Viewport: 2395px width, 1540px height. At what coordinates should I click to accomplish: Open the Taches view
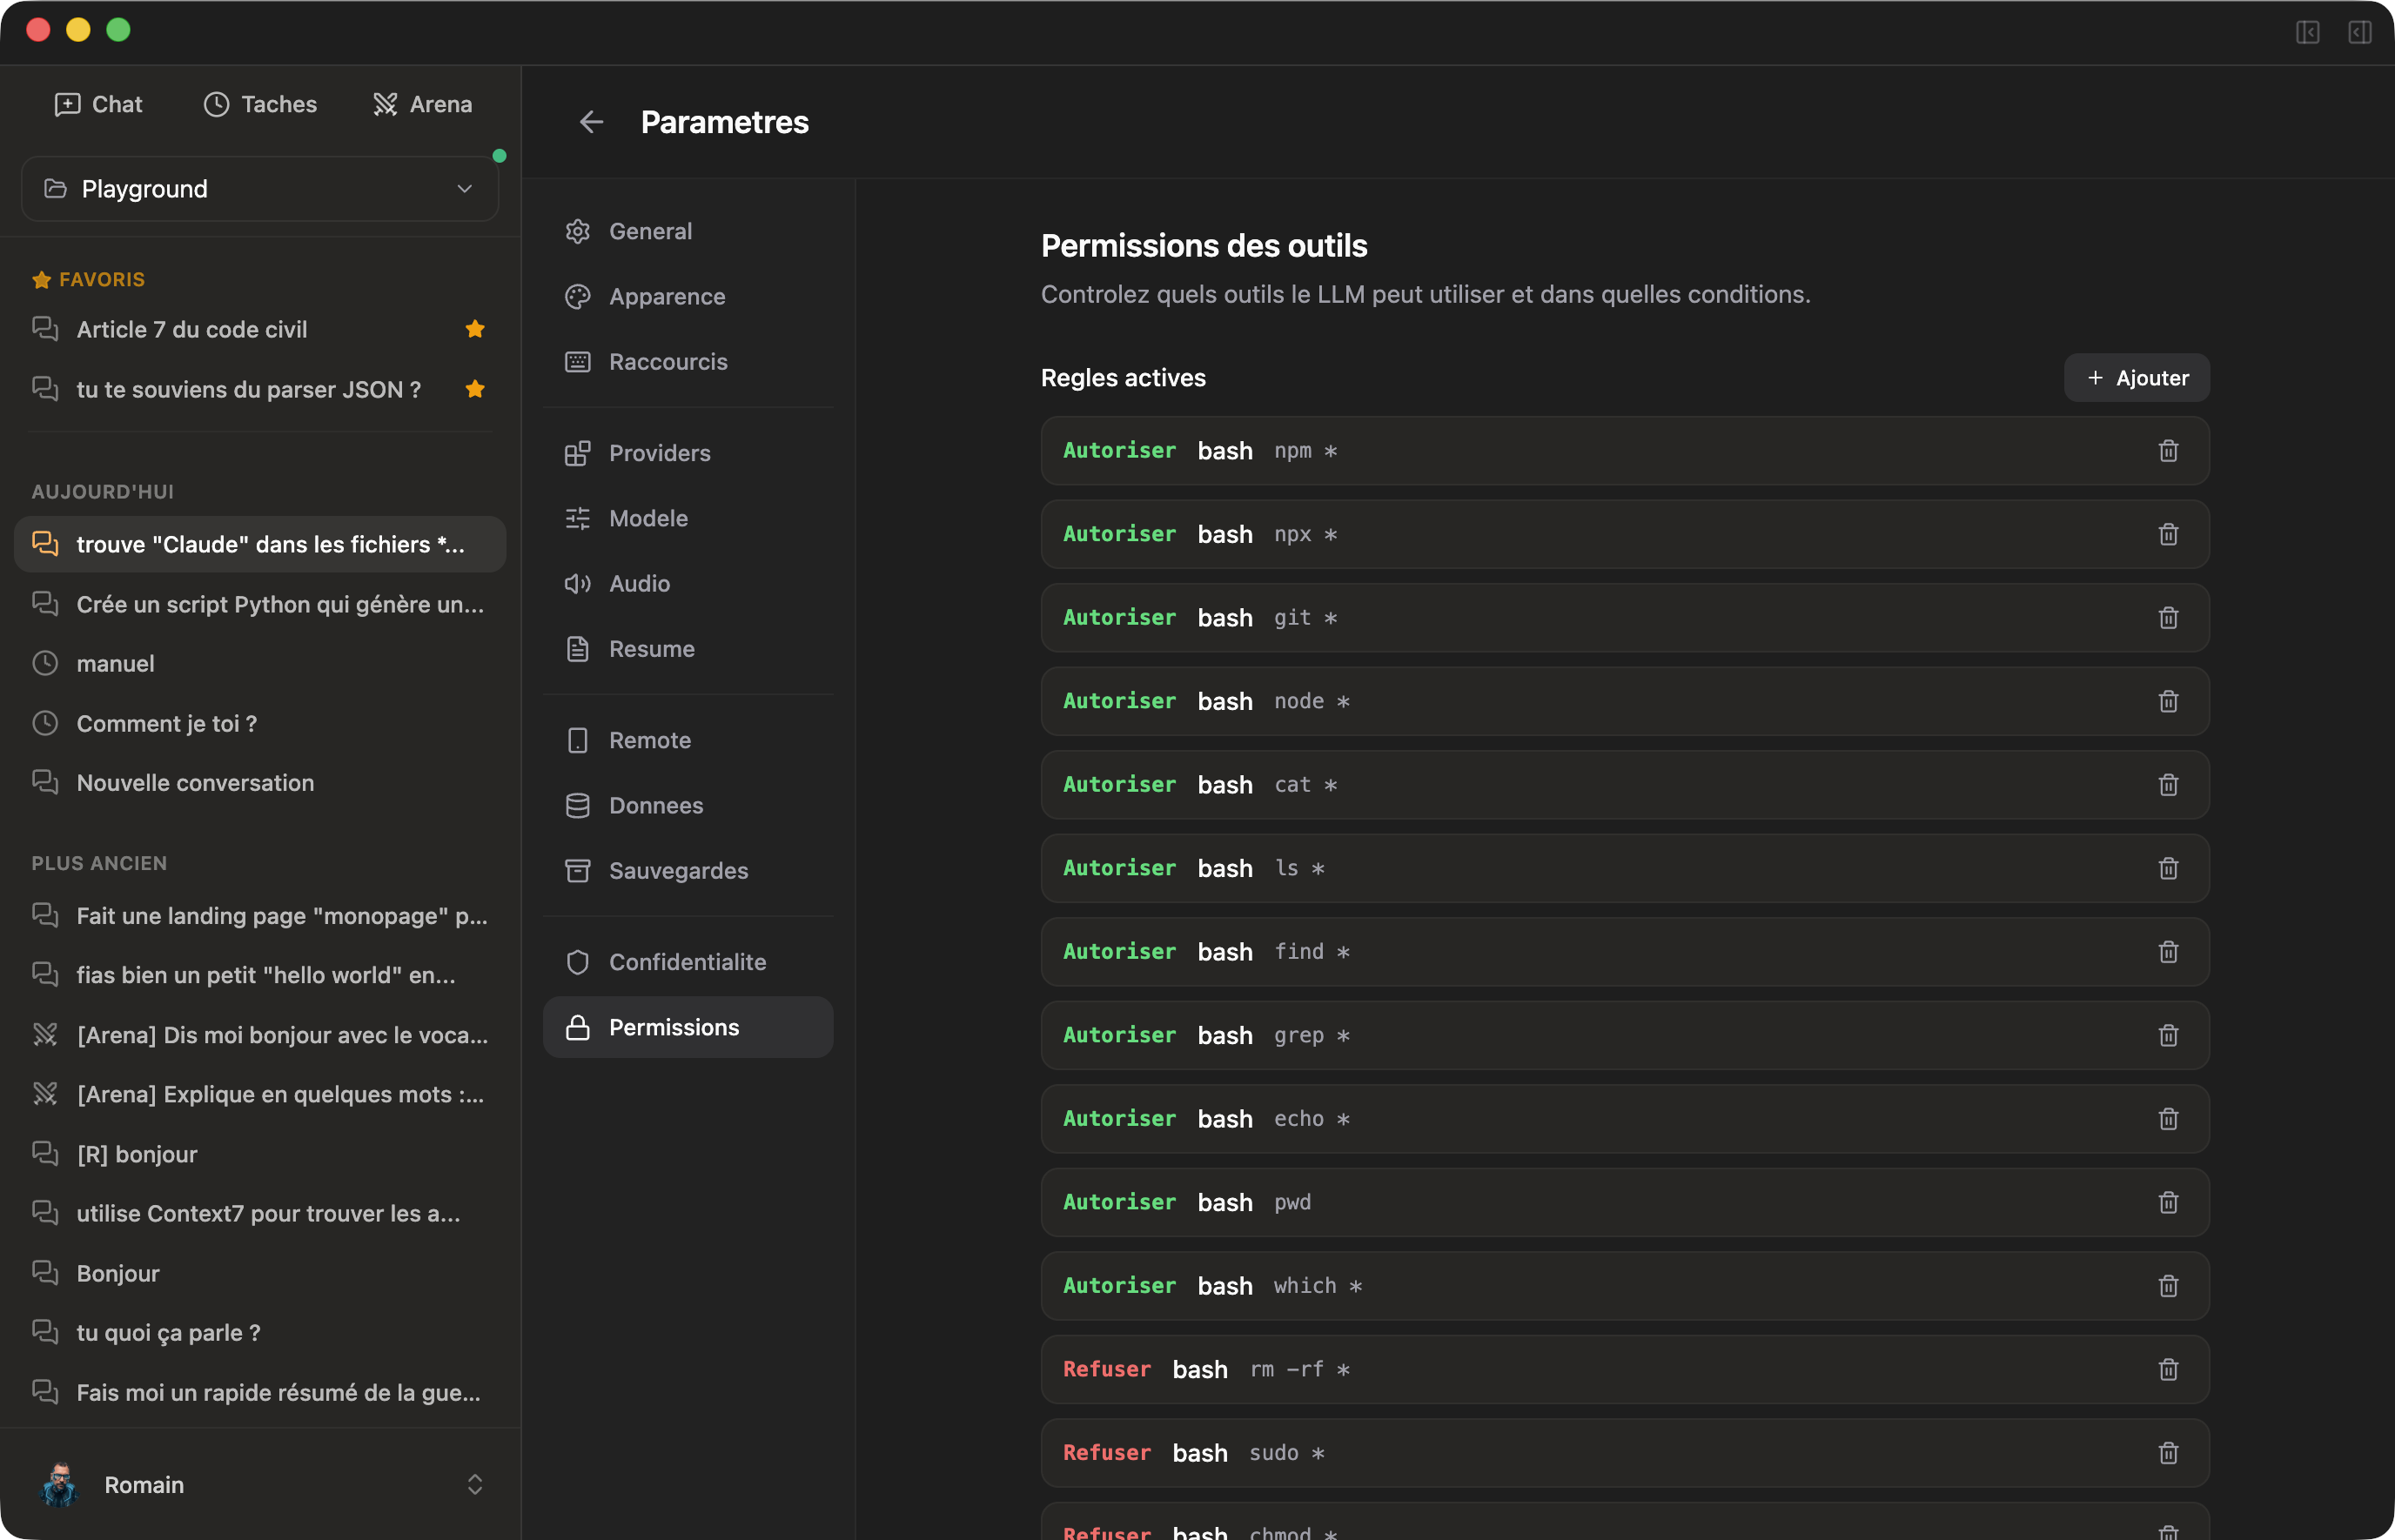point(260,103)
